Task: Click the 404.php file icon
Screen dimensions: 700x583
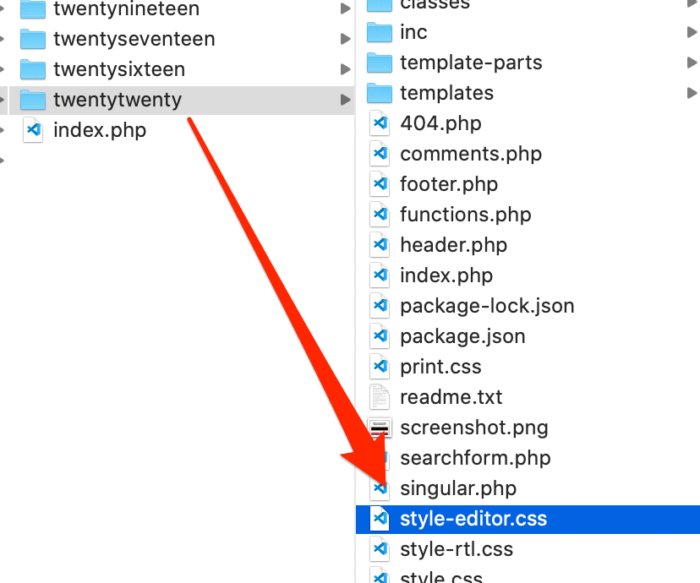Action: tap(380, 124)
